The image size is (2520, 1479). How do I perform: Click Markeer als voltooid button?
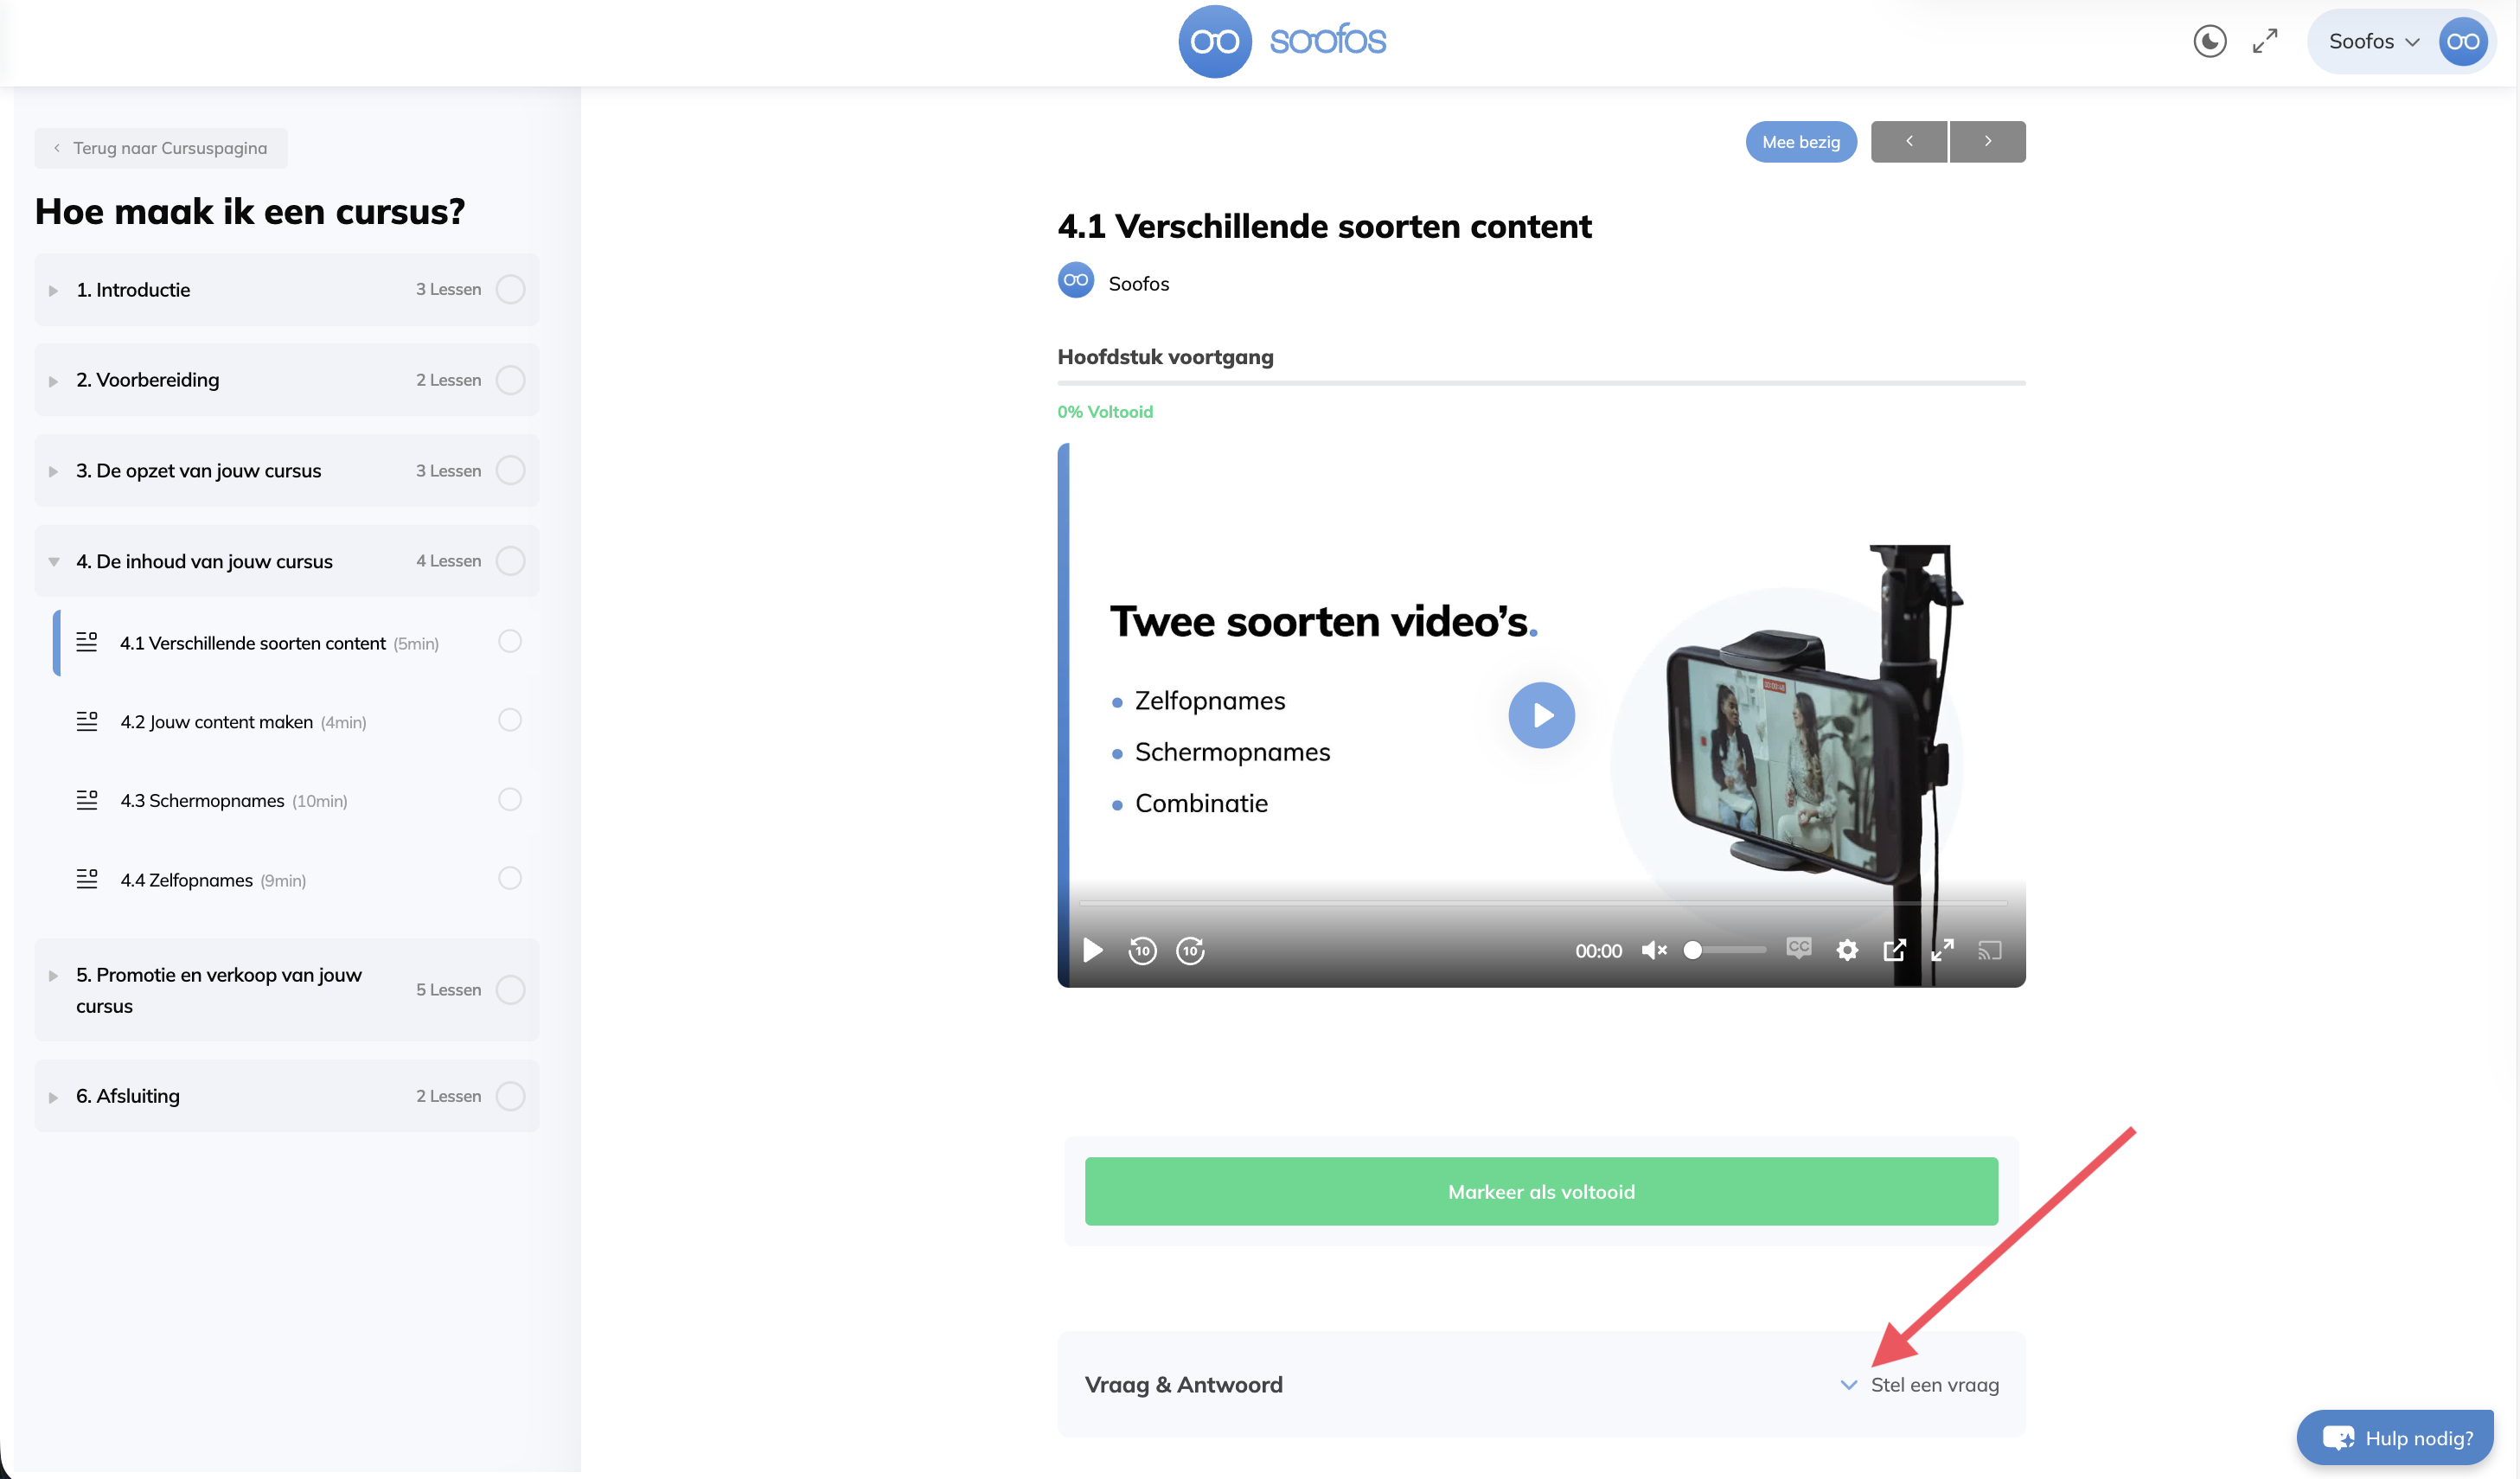(x=1541, y=1191)
